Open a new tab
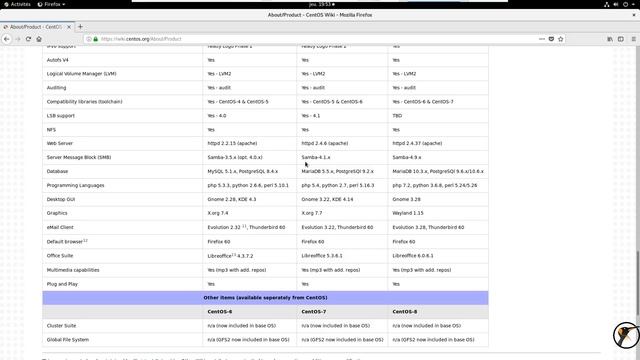Viewport: 640px width, 360px height. pyautogui.click(x=80, y=27)
